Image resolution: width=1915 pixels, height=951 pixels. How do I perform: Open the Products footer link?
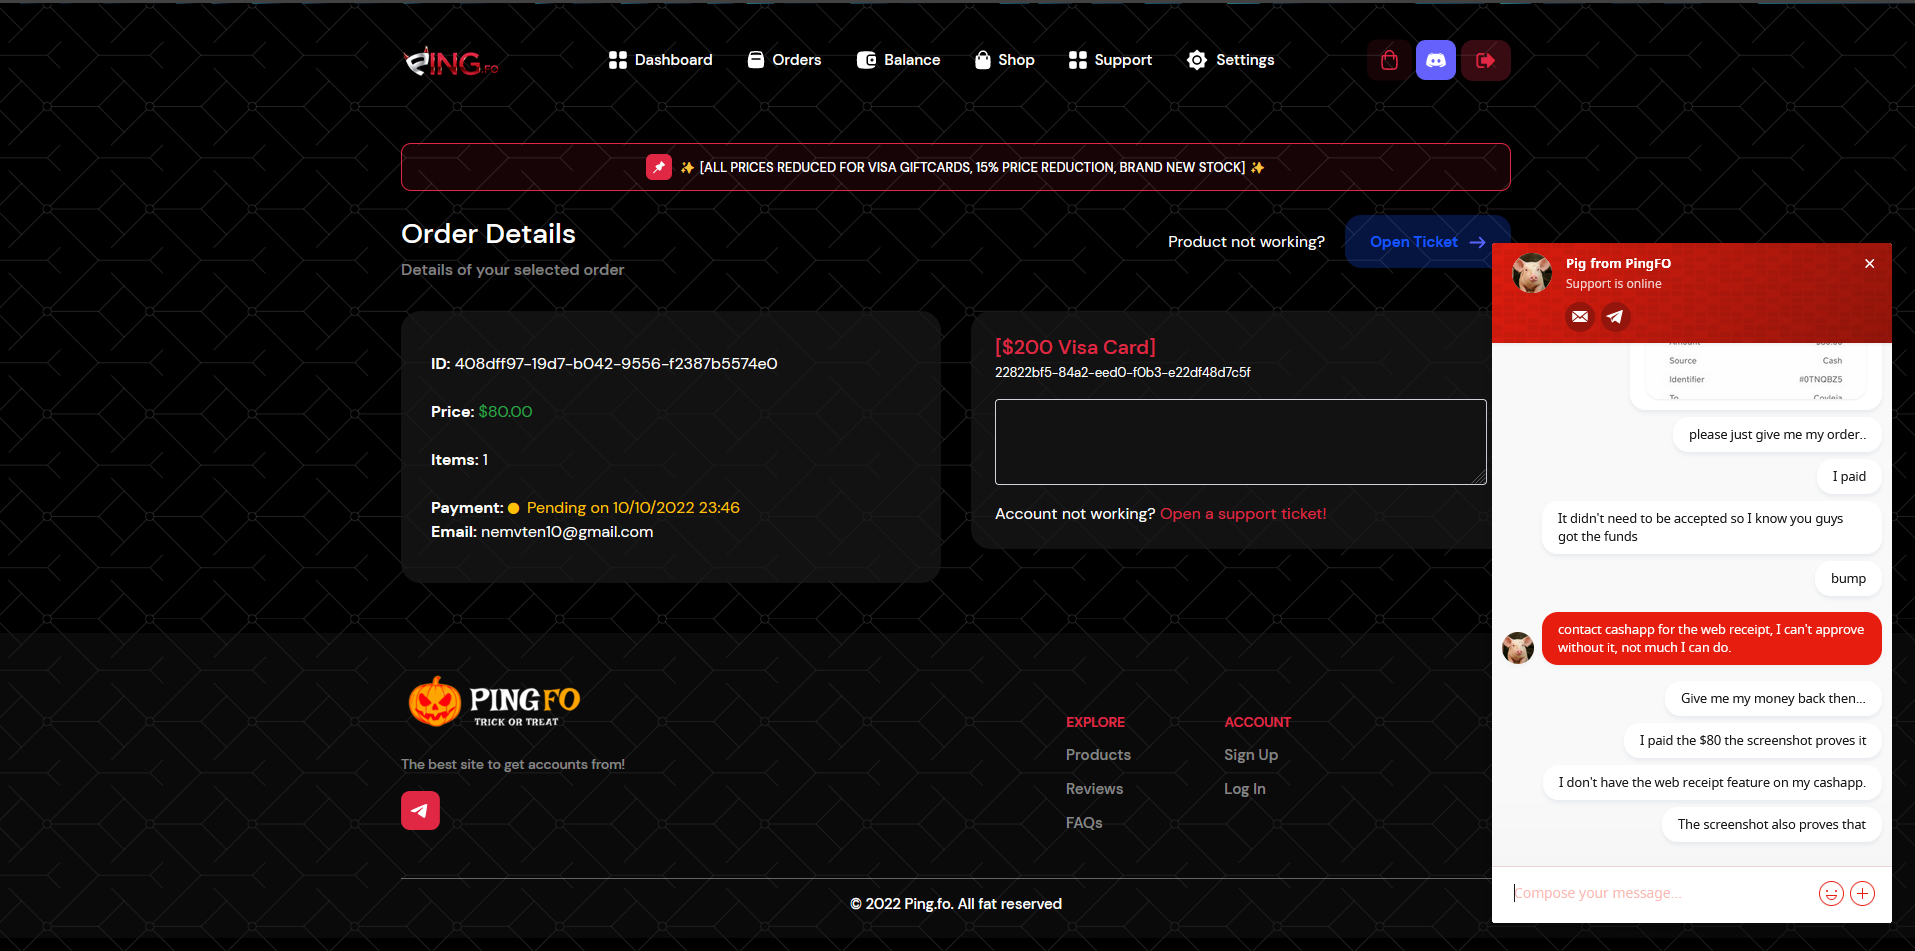point(1098,755)
